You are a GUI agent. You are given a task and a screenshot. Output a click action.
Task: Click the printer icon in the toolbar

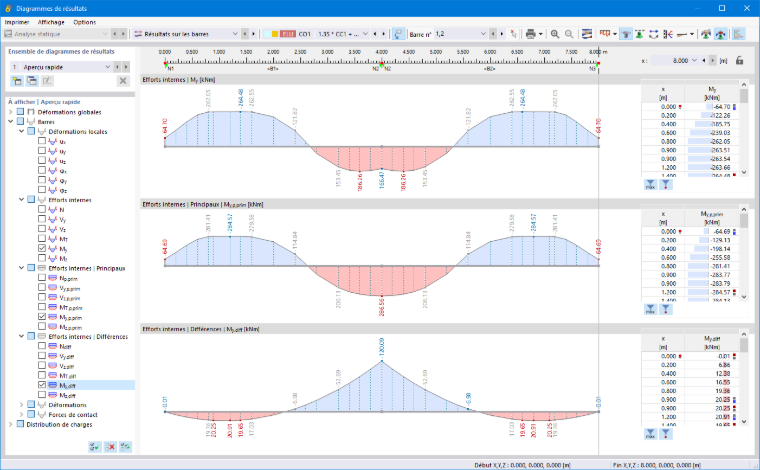click(x=530, y=34)
